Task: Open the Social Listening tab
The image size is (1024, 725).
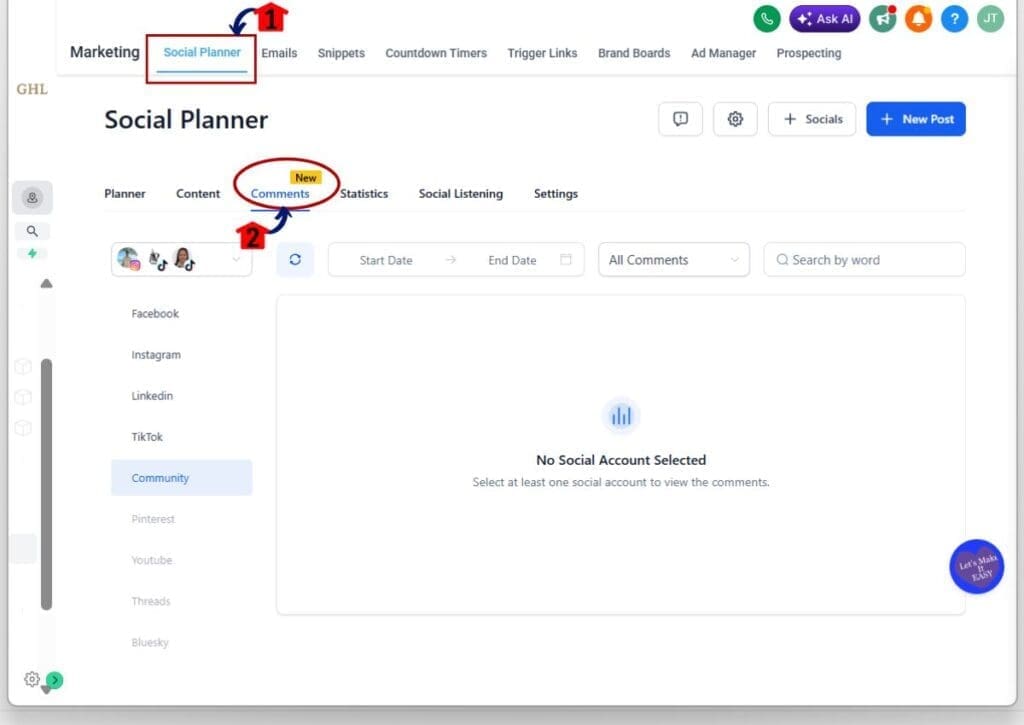Action: point(460,193)
